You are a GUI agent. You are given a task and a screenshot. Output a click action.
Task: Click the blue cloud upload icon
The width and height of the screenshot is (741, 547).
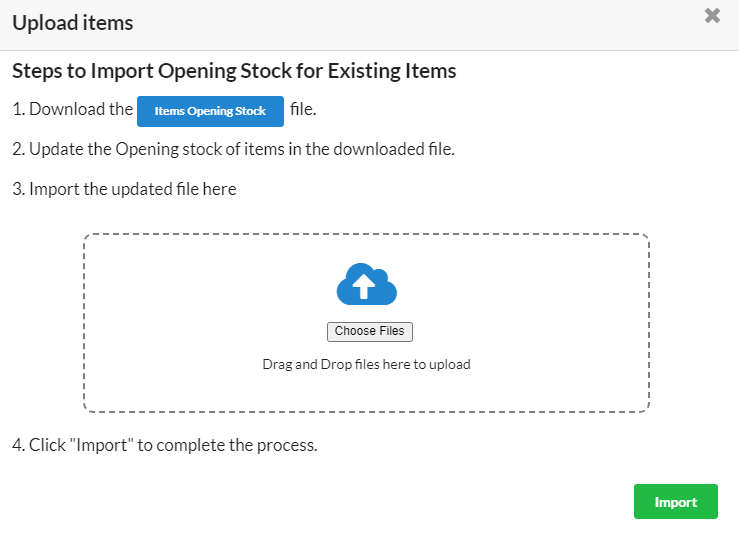click(x=367, y=284)
